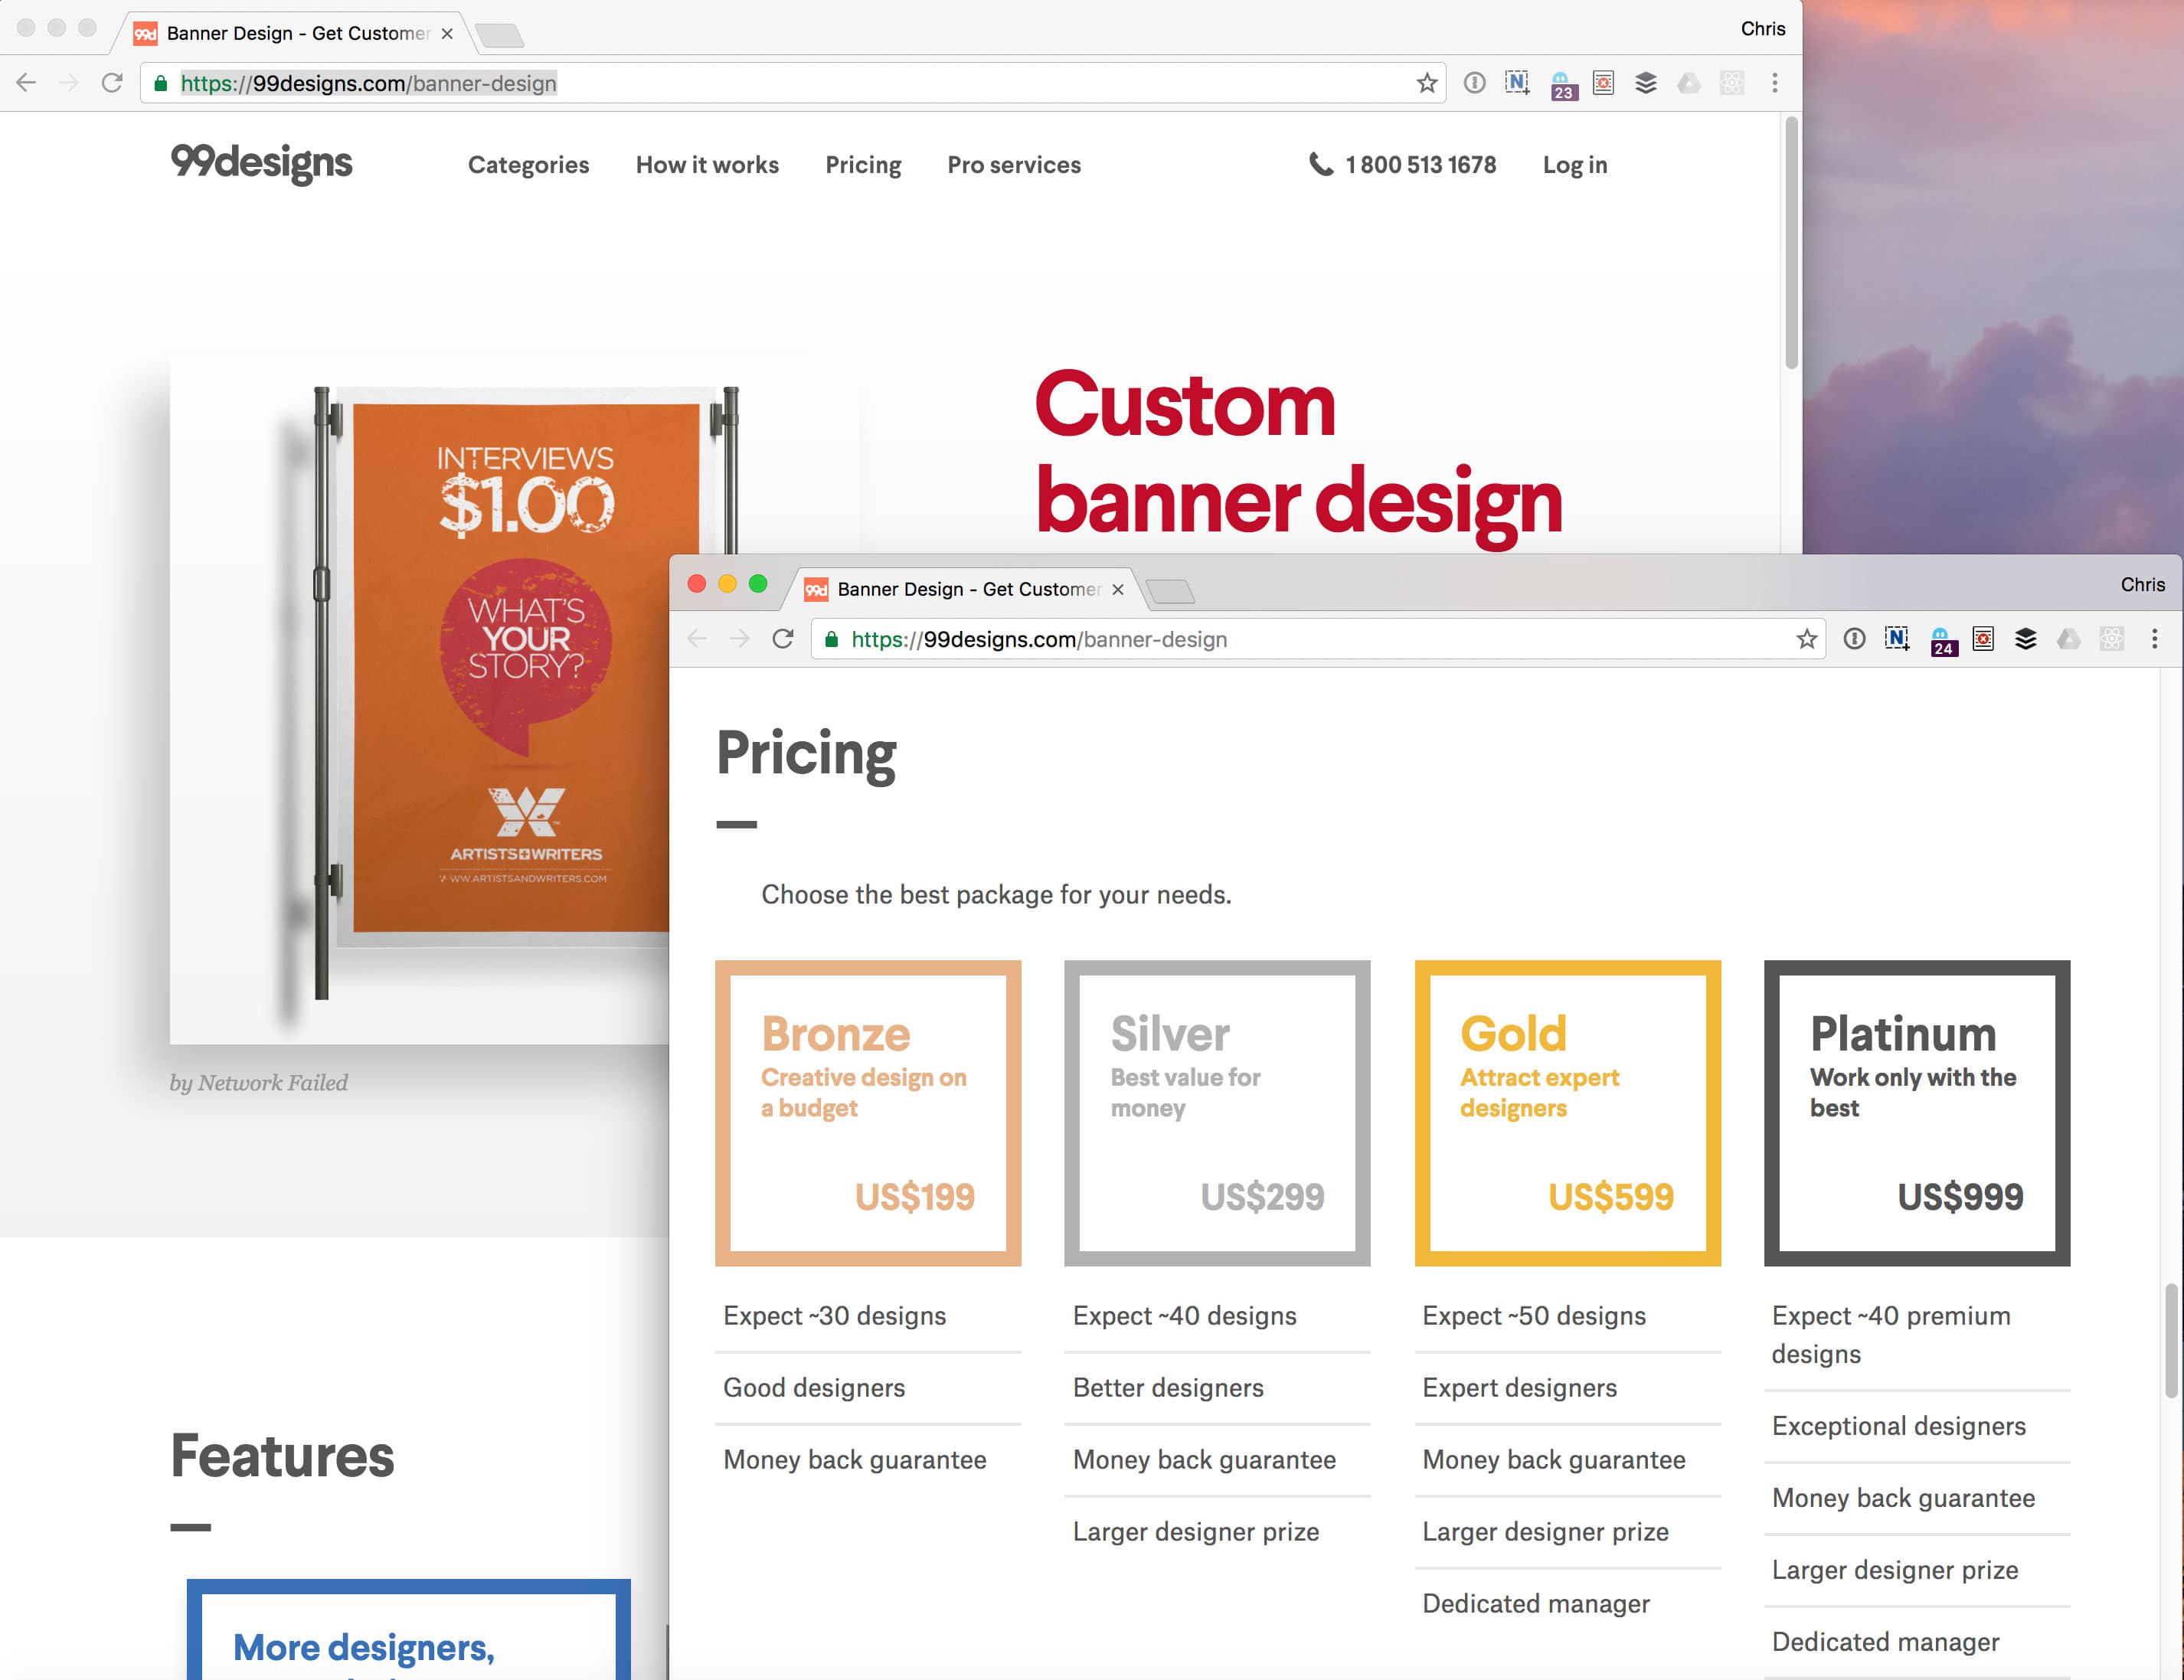Image resolution: width=2184 pixels, height=1680 pixels.
Task: Open Pro services in site navigation
Action: click(1014, 165)
